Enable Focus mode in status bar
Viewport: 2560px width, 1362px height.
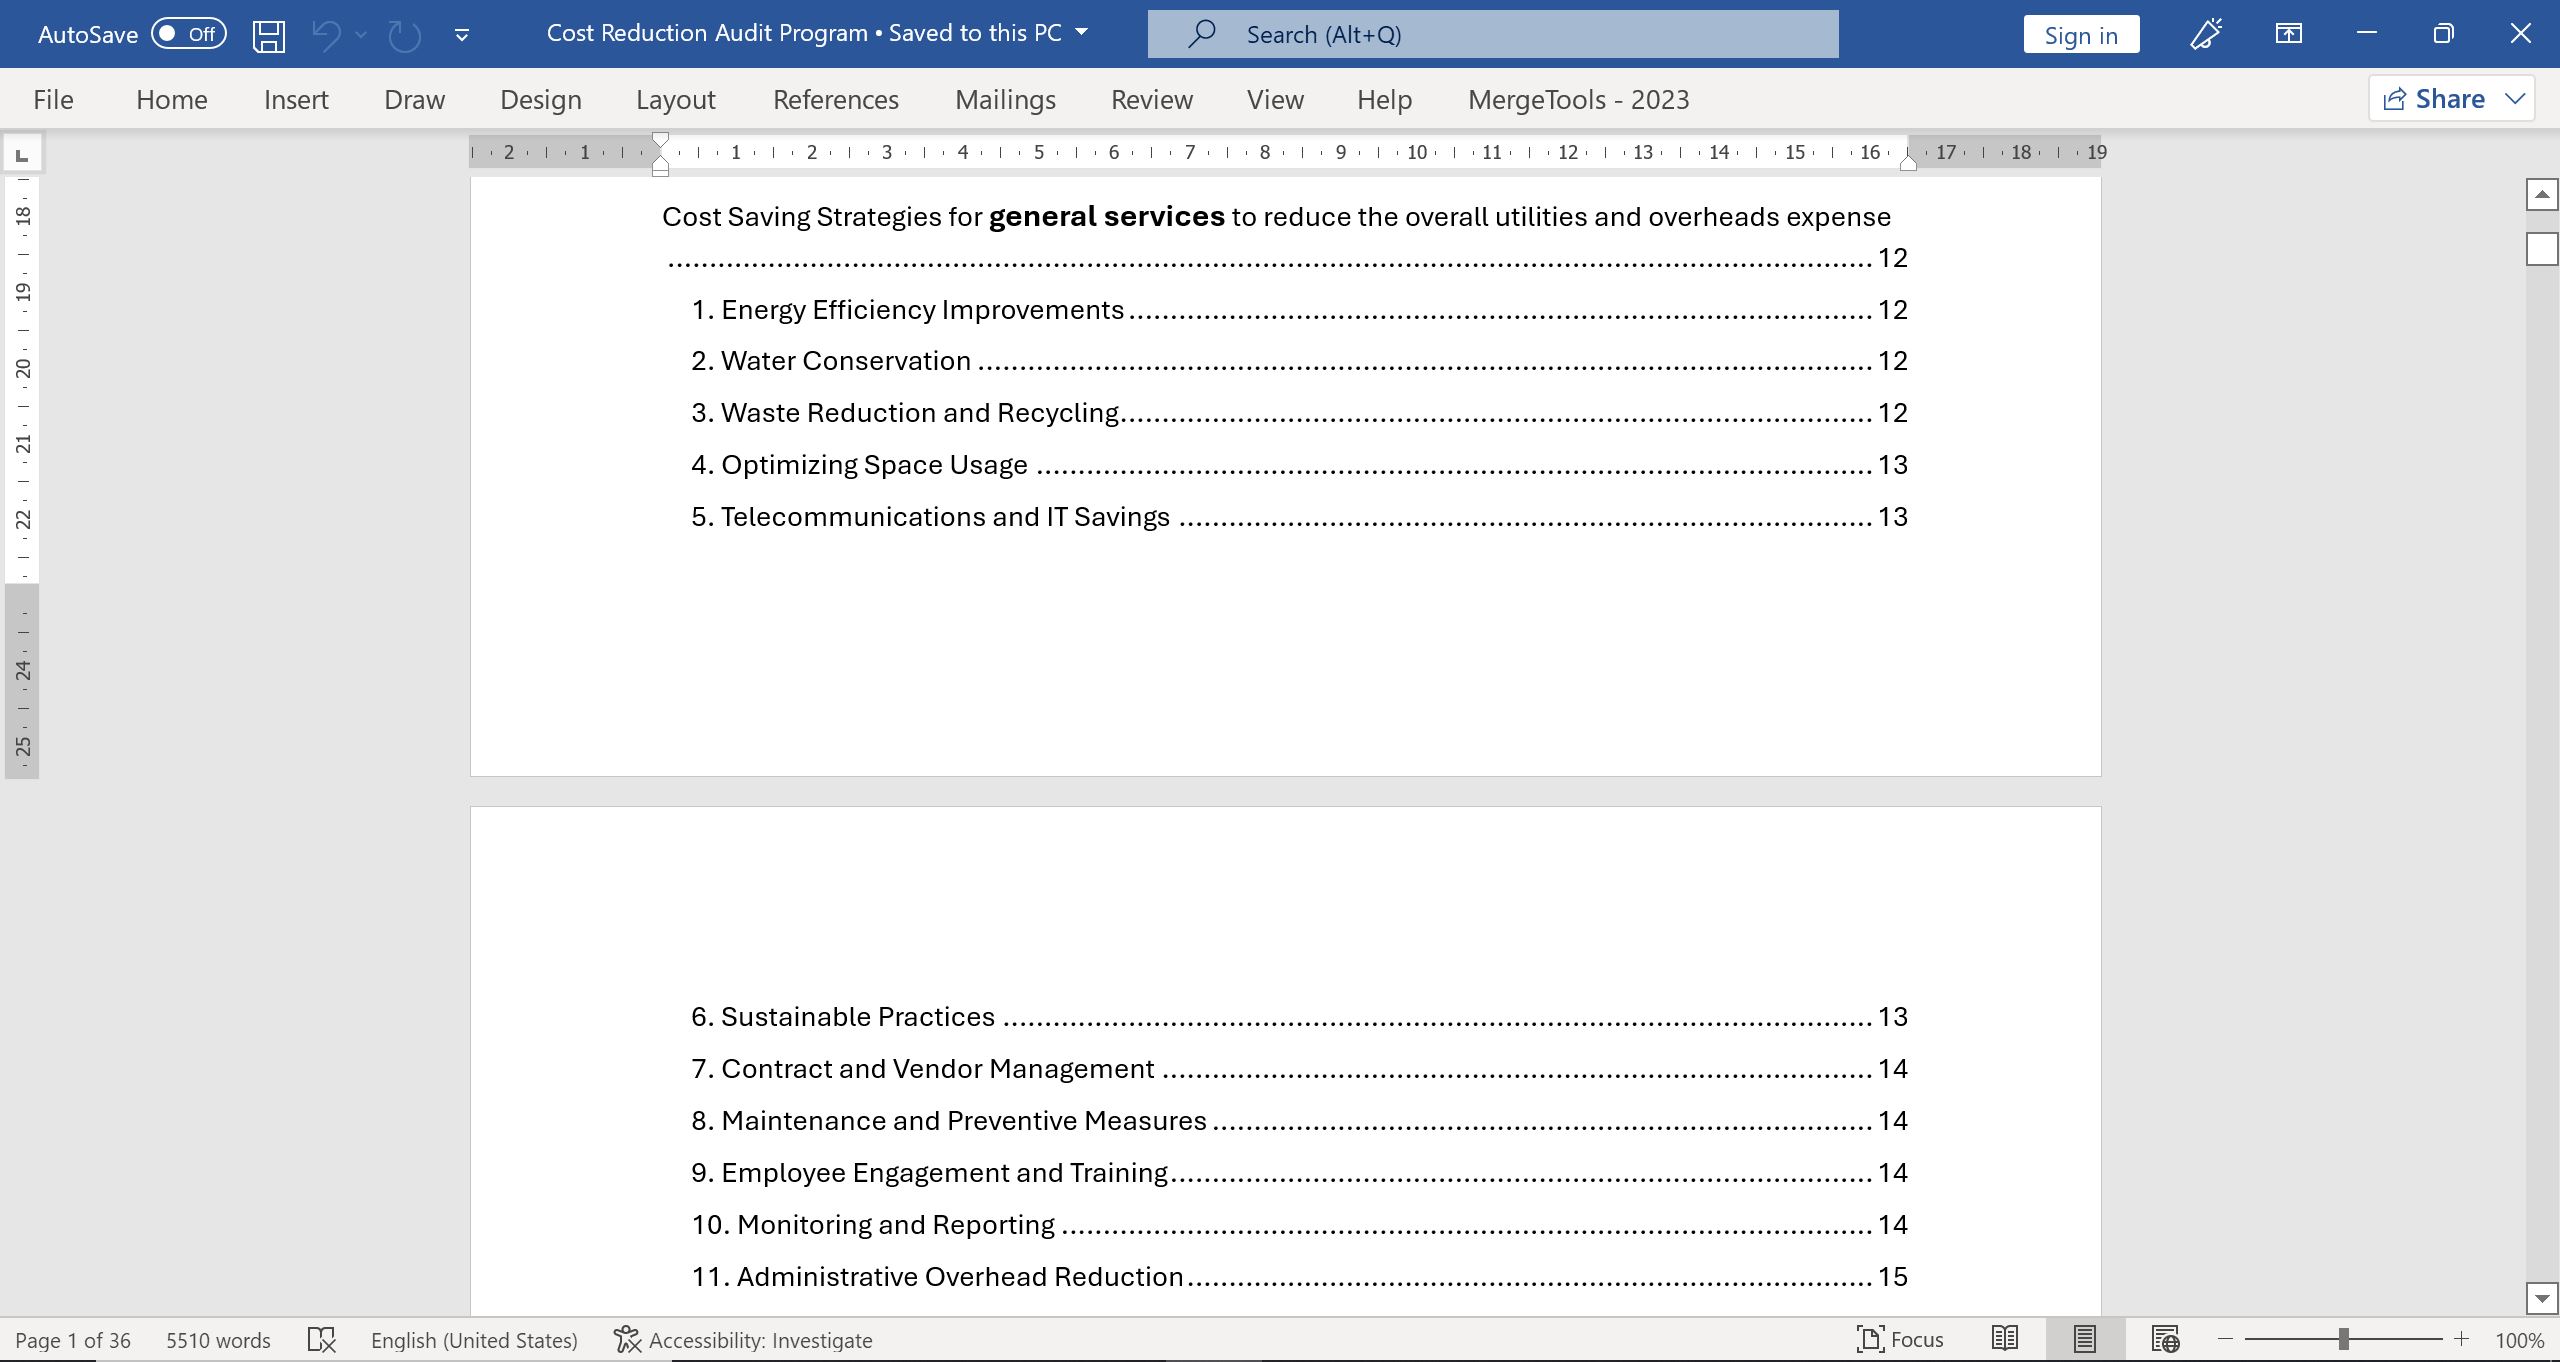point(1899,1339)
